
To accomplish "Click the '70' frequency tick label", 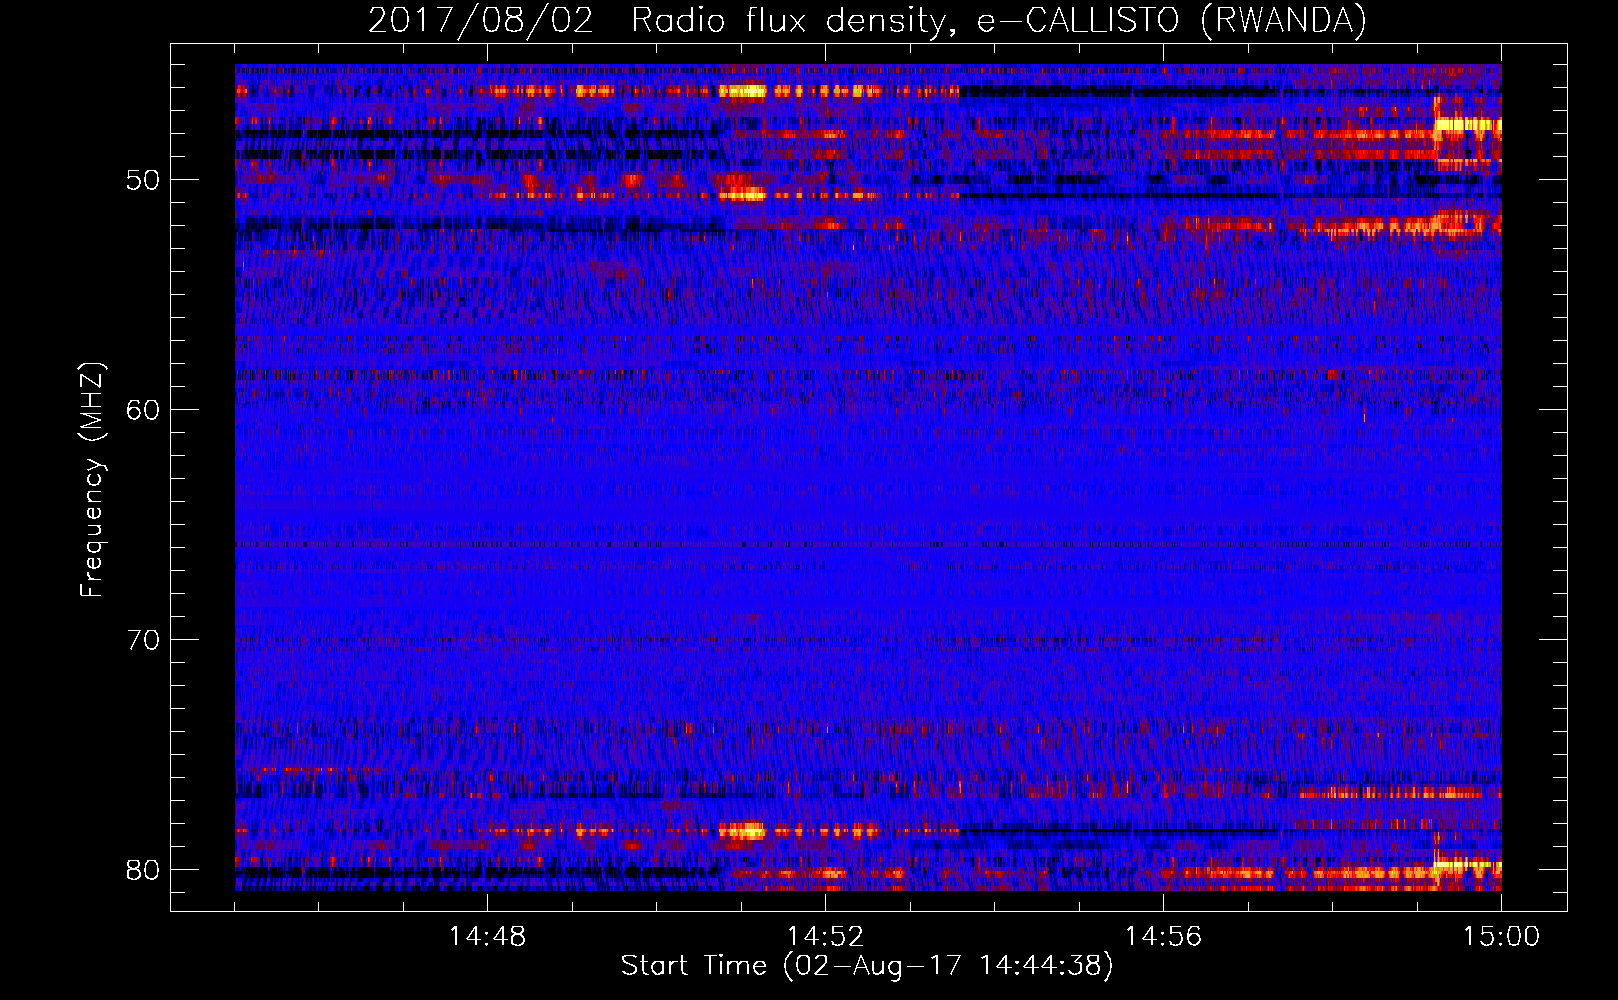I will tap(143, 640).
